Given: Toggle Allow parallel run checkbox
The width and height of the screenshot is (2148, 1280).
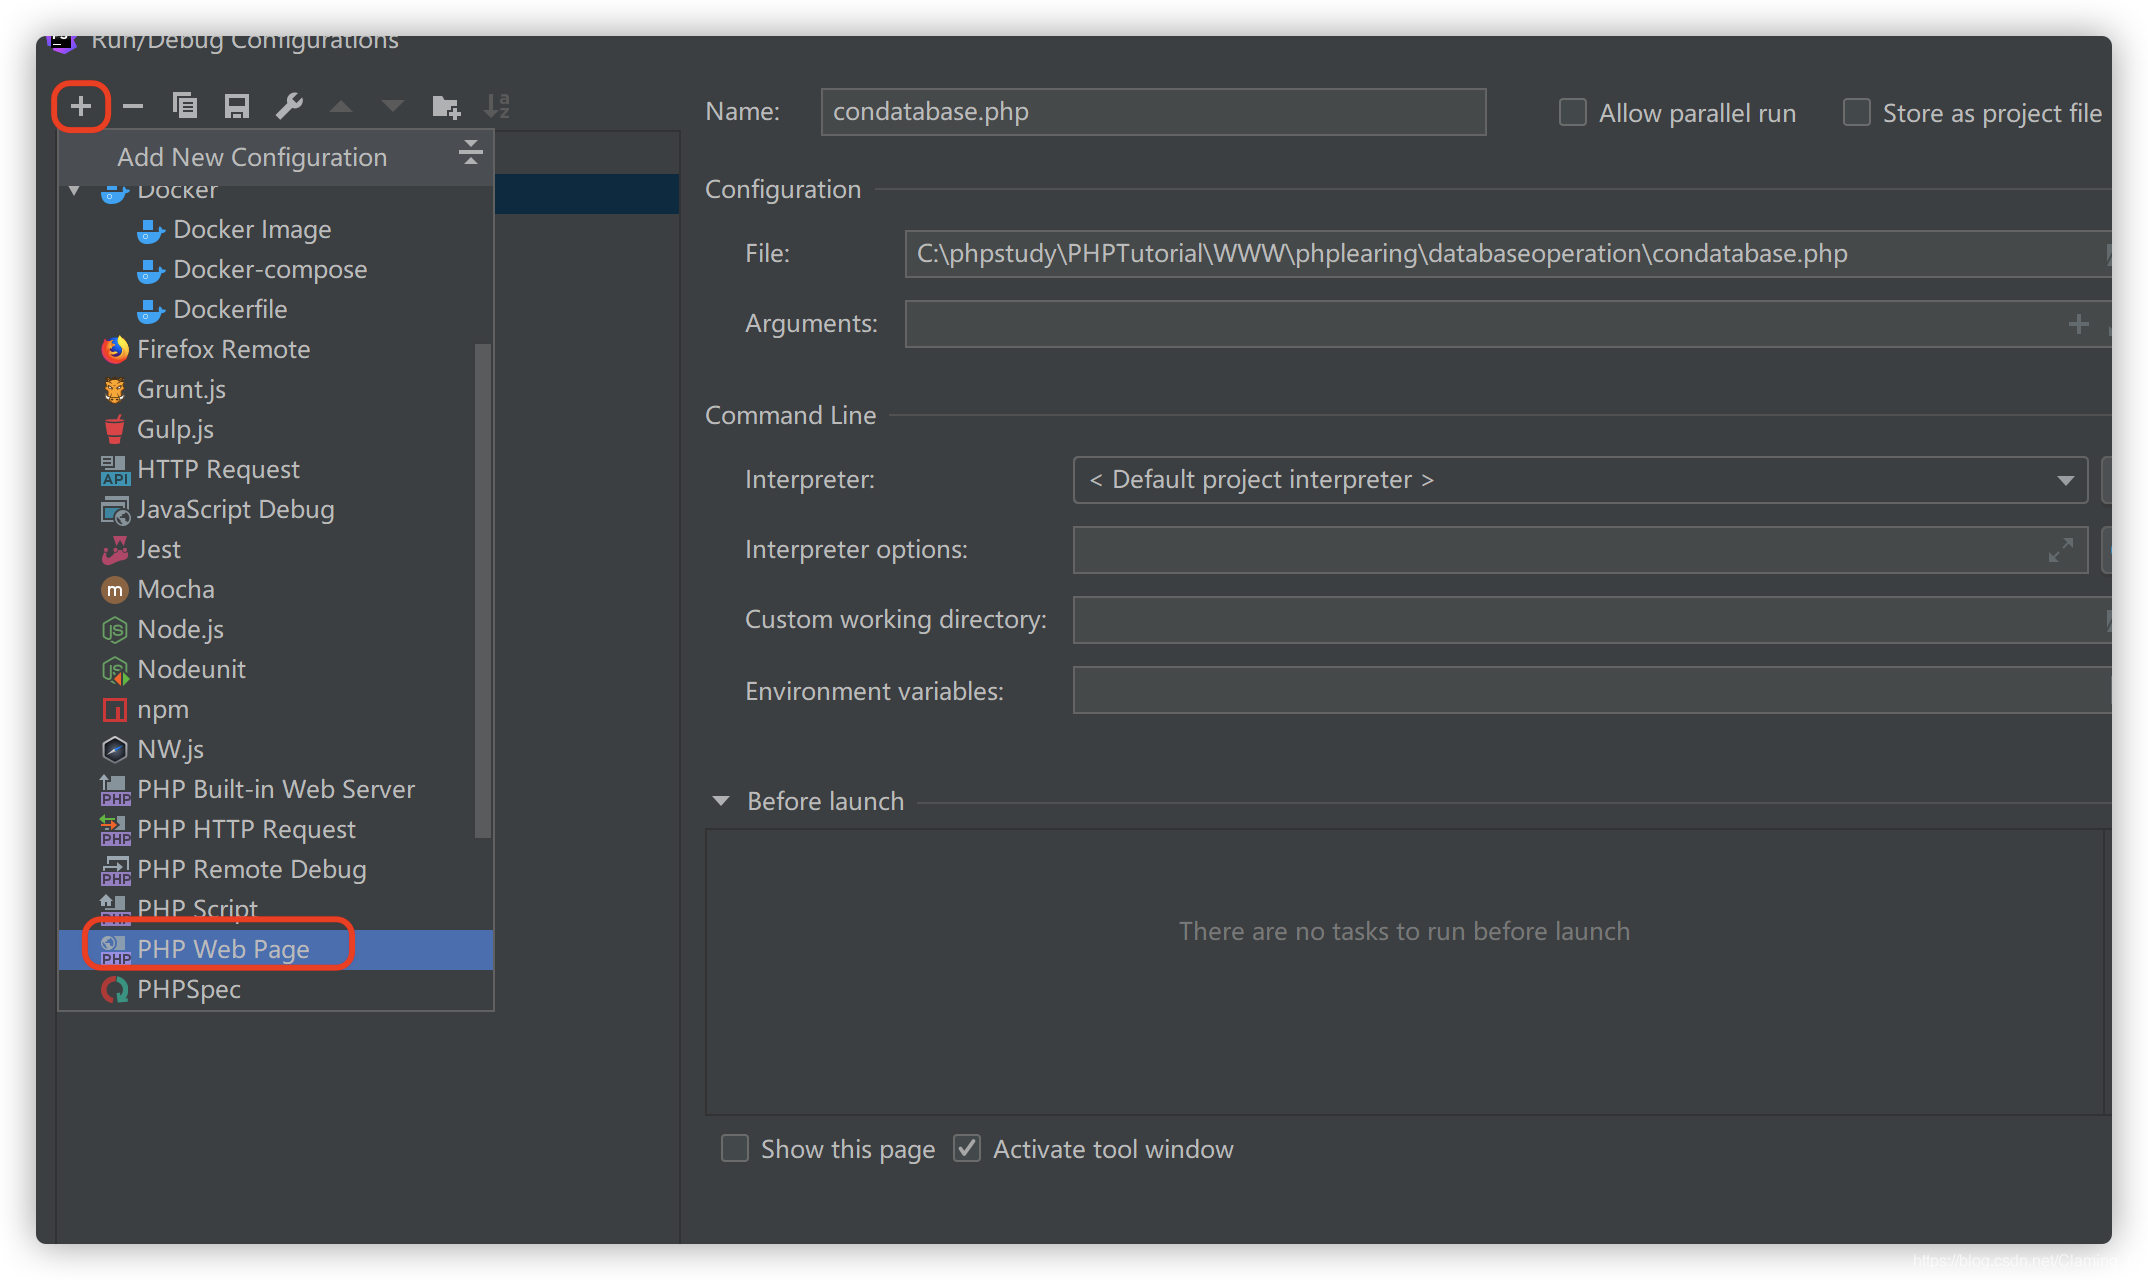Looking at the screenshot, I should click(1572, 111).
